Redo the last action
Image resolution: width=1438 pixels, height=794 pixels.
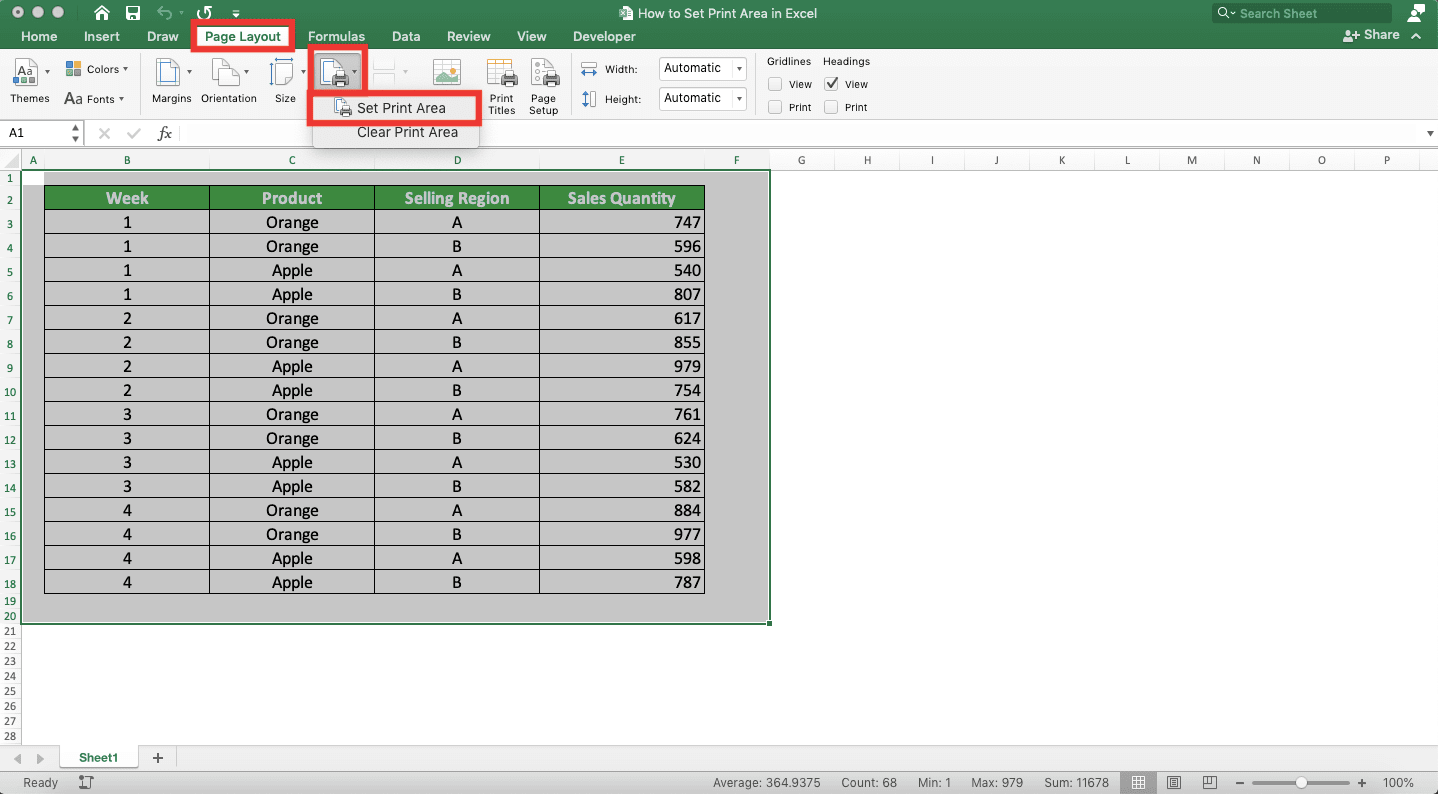(x=204, y=13)
